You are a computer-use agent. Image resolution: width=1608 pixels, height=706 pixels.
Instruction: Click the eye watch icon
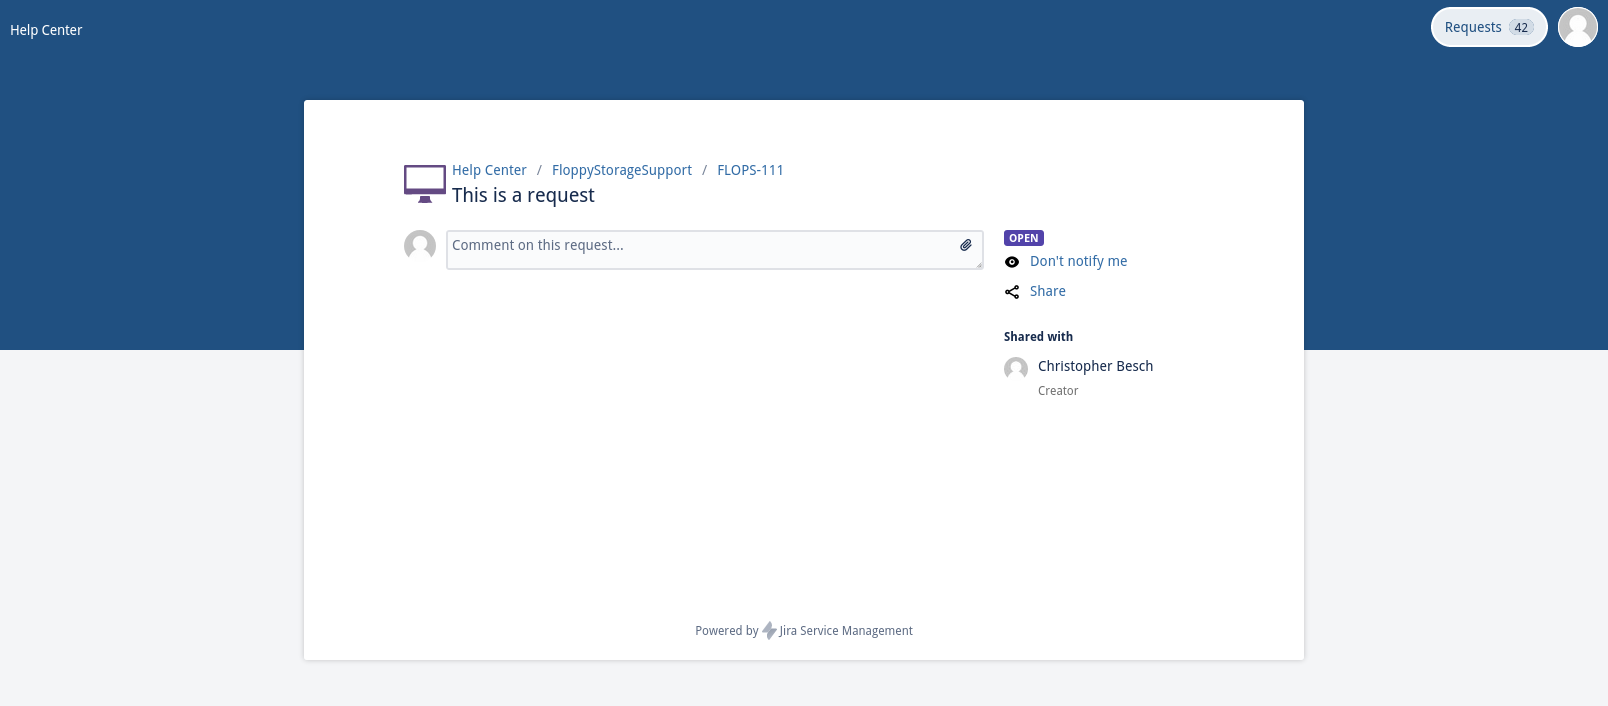[x=1012, y=262]
